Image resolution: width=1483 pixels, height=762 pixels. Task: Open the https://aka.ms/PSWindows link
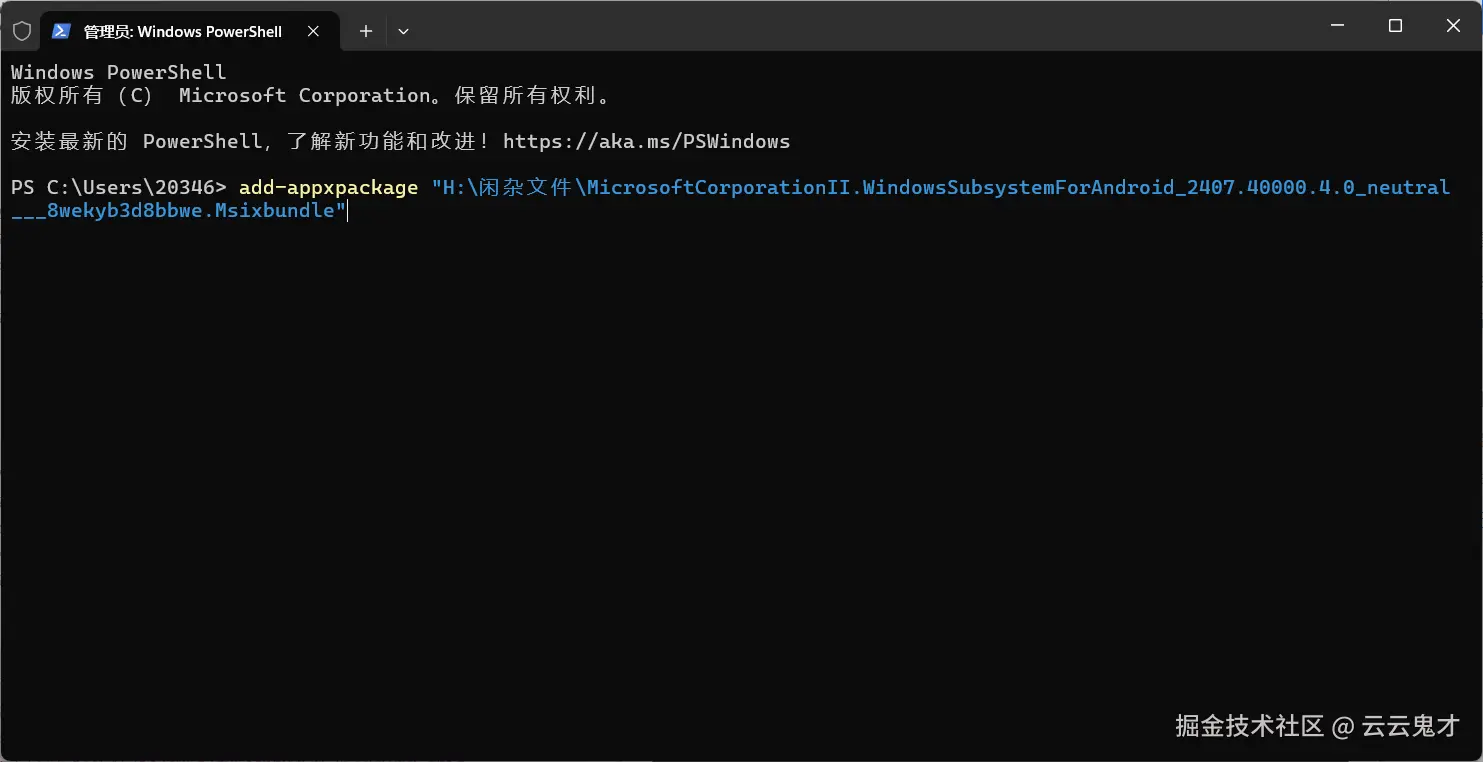[646, 142]
